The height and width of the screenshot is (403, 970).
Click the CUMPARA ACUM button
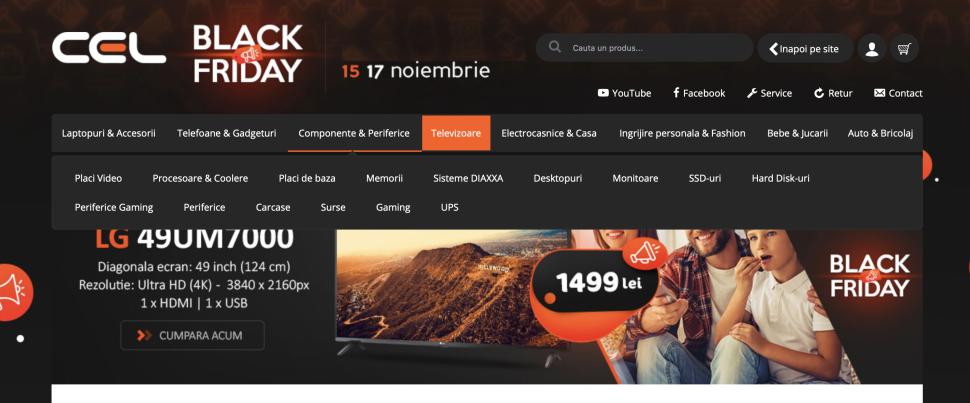click(x=192, y=336)
